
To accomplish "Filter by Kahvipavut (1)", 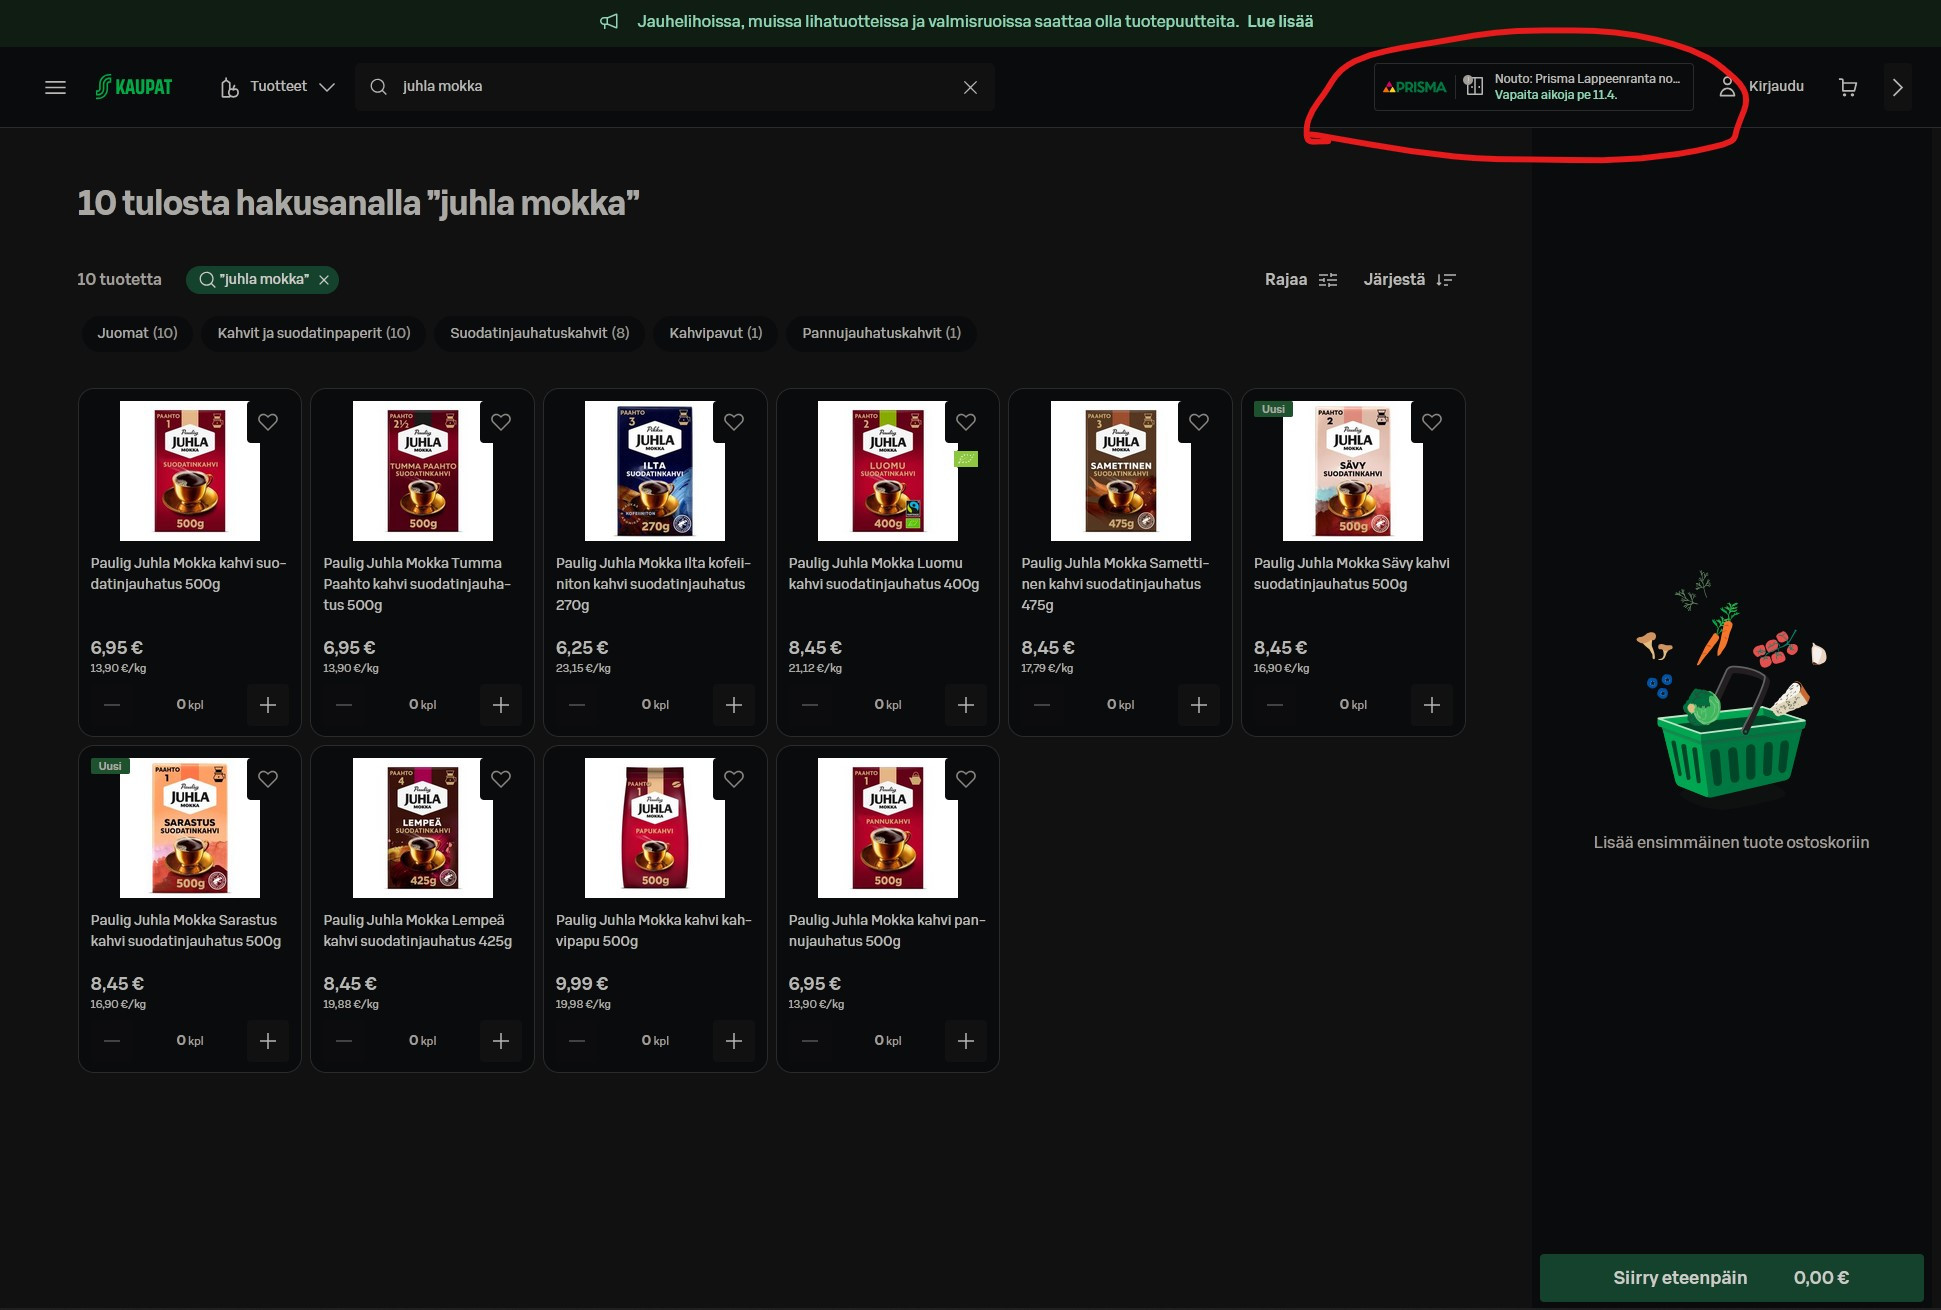I will click(716, 333).
